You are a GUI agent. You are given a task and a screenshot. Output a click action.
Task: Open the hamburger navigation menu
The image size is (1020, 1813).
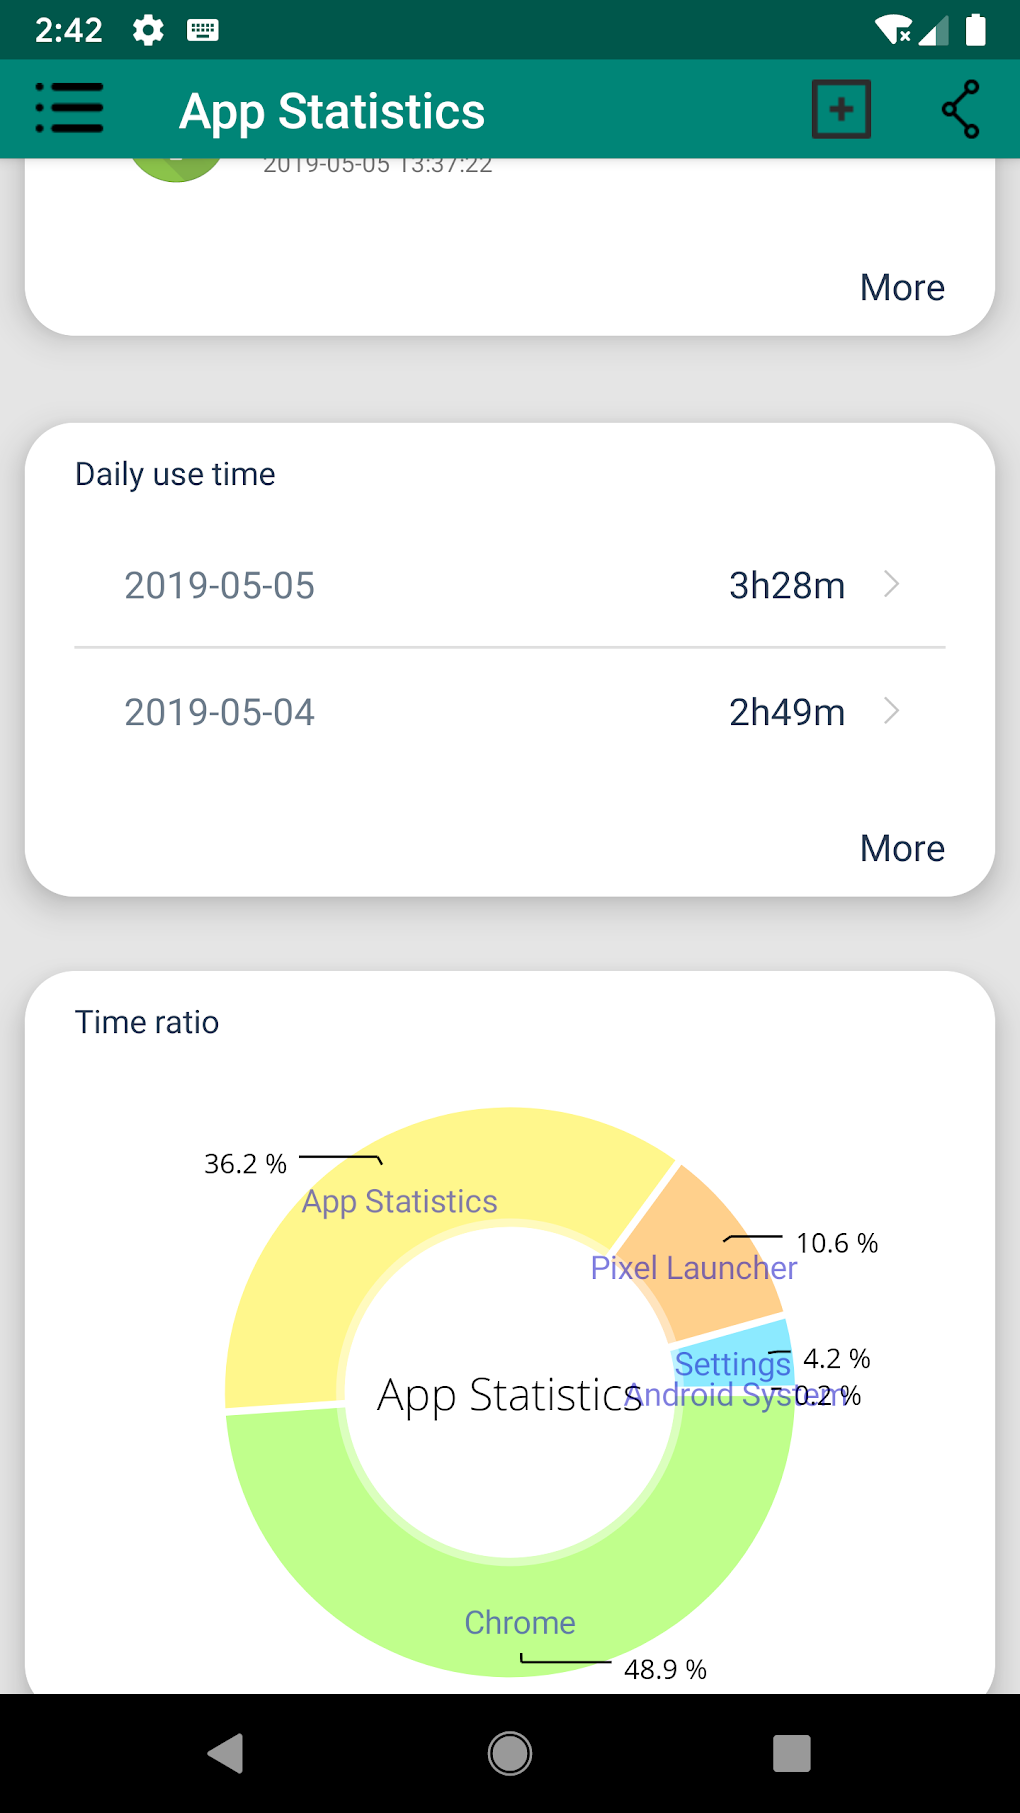[x=70, y=108]
